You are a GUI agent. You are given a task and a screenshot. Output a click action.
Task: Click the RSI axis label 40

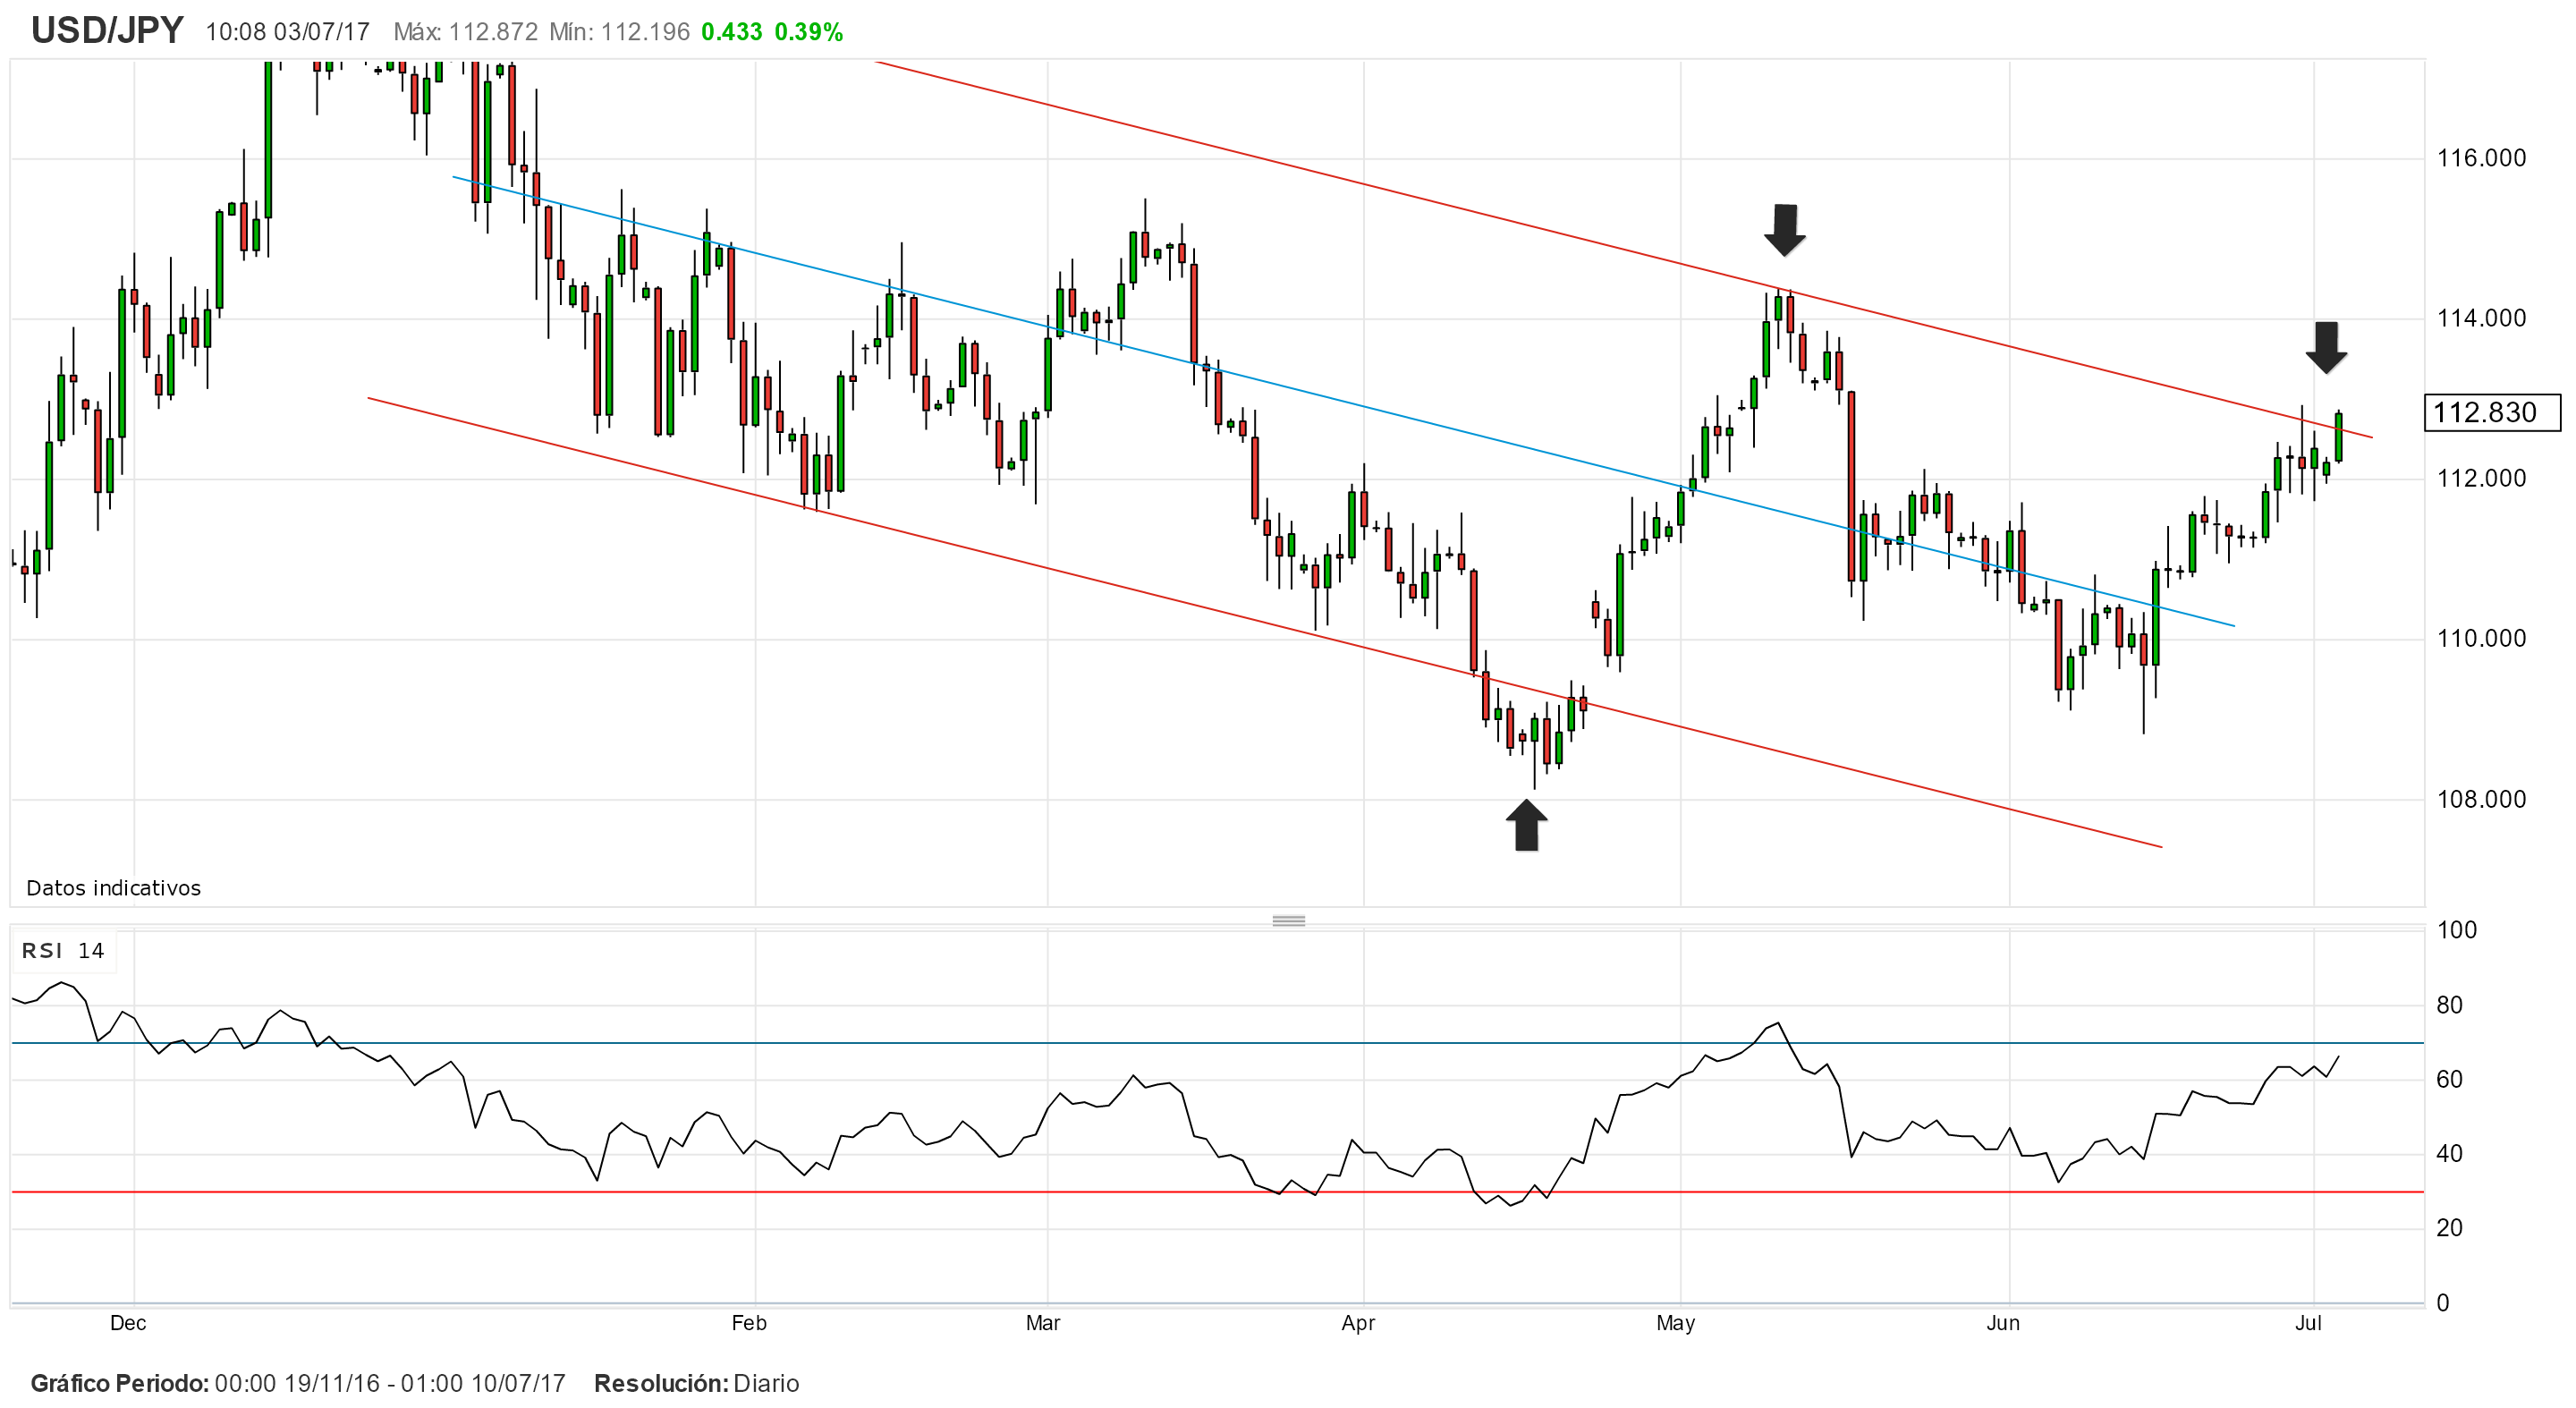[2450, 1154]
